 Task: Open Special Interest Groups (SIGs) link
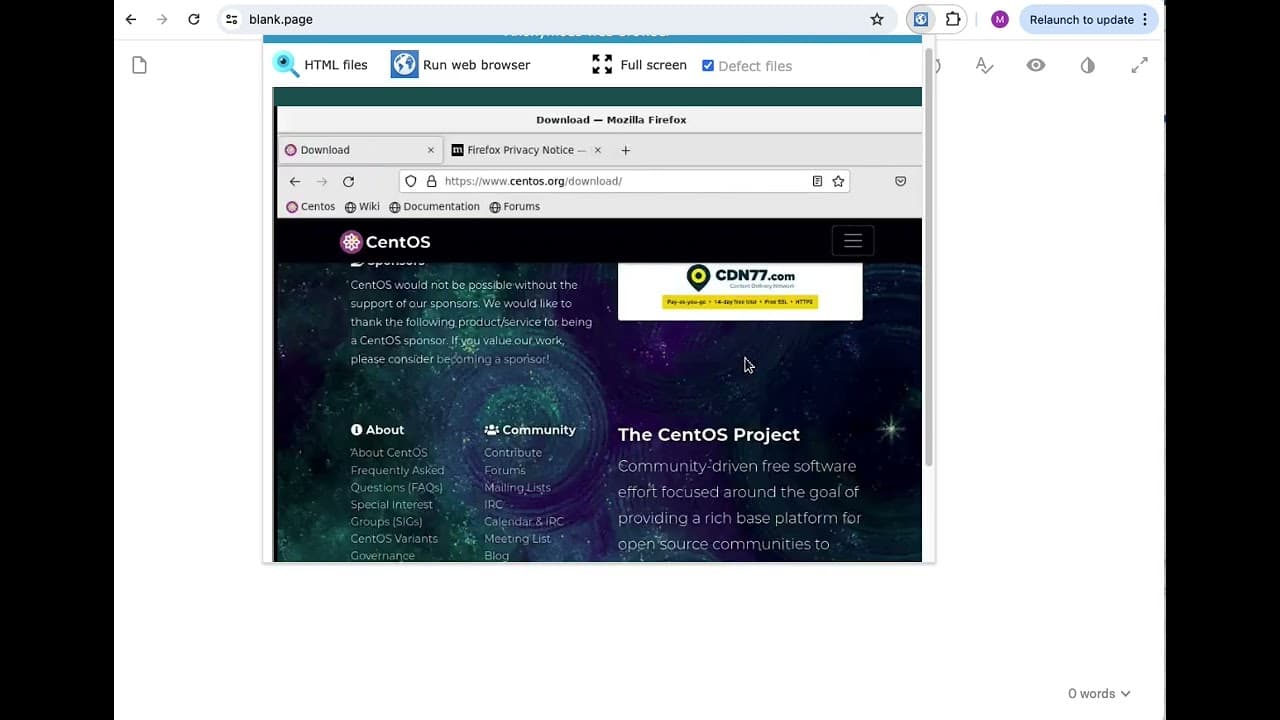coord(391,513)
